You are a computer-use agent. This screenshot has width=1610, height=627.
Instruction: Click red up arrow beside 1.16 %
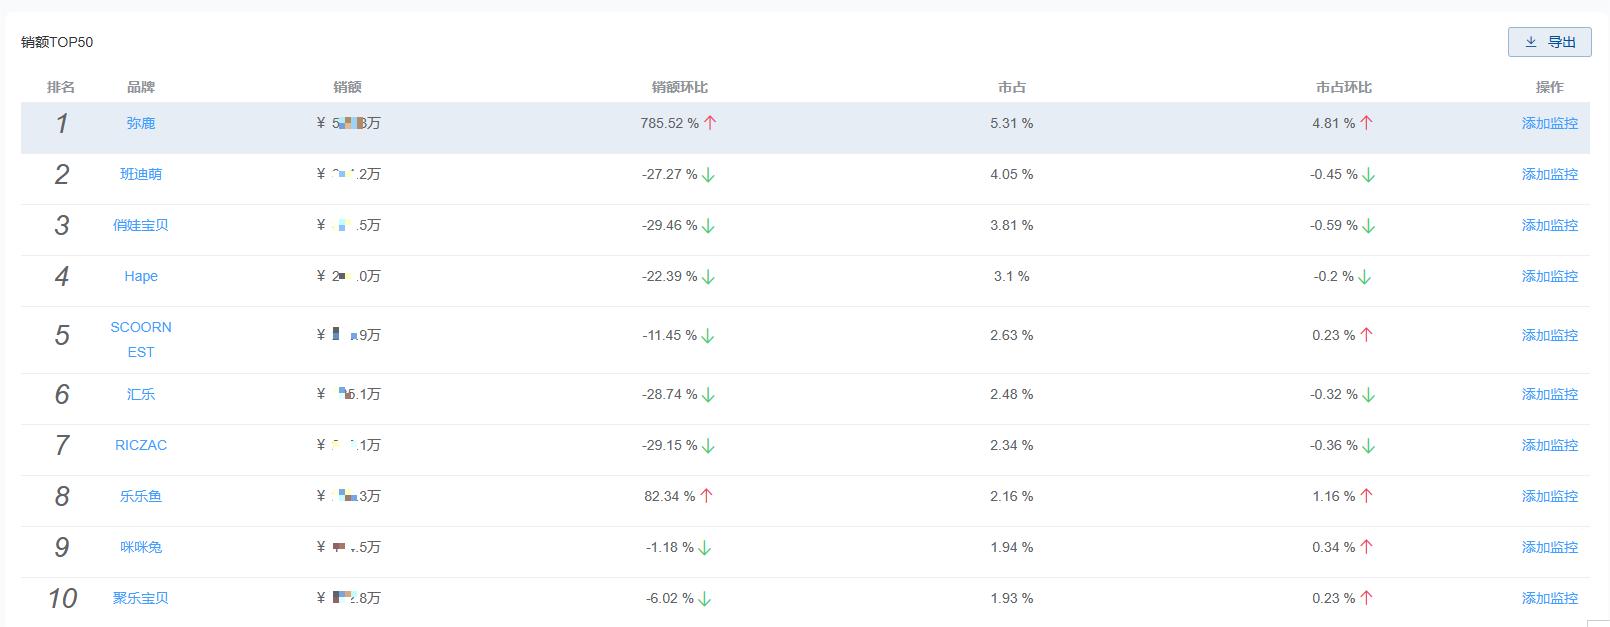tap(1366, 496)
